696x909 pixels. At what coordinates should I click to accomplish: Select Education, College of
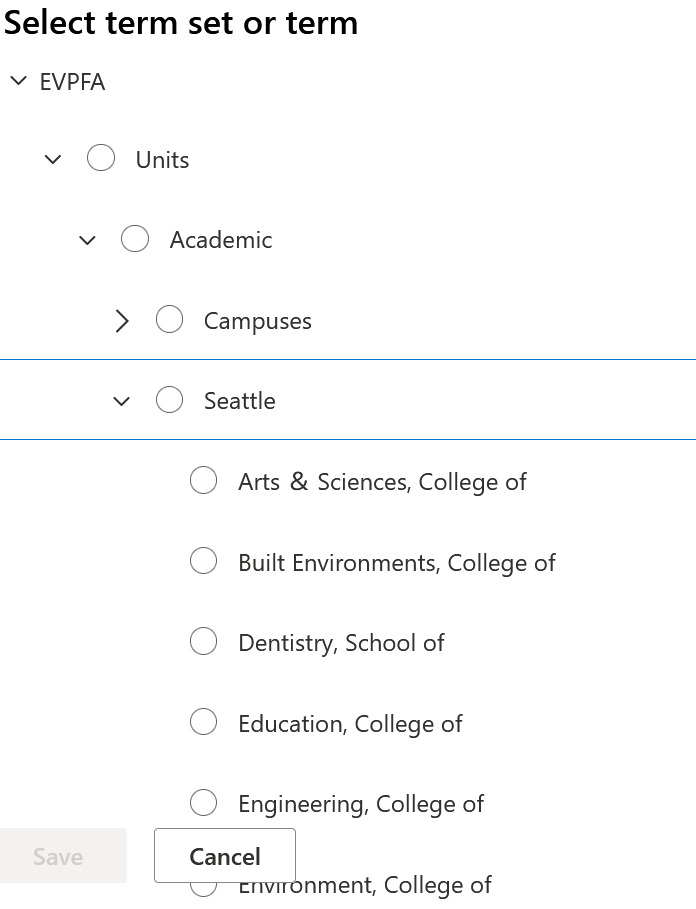click(203, 721)
